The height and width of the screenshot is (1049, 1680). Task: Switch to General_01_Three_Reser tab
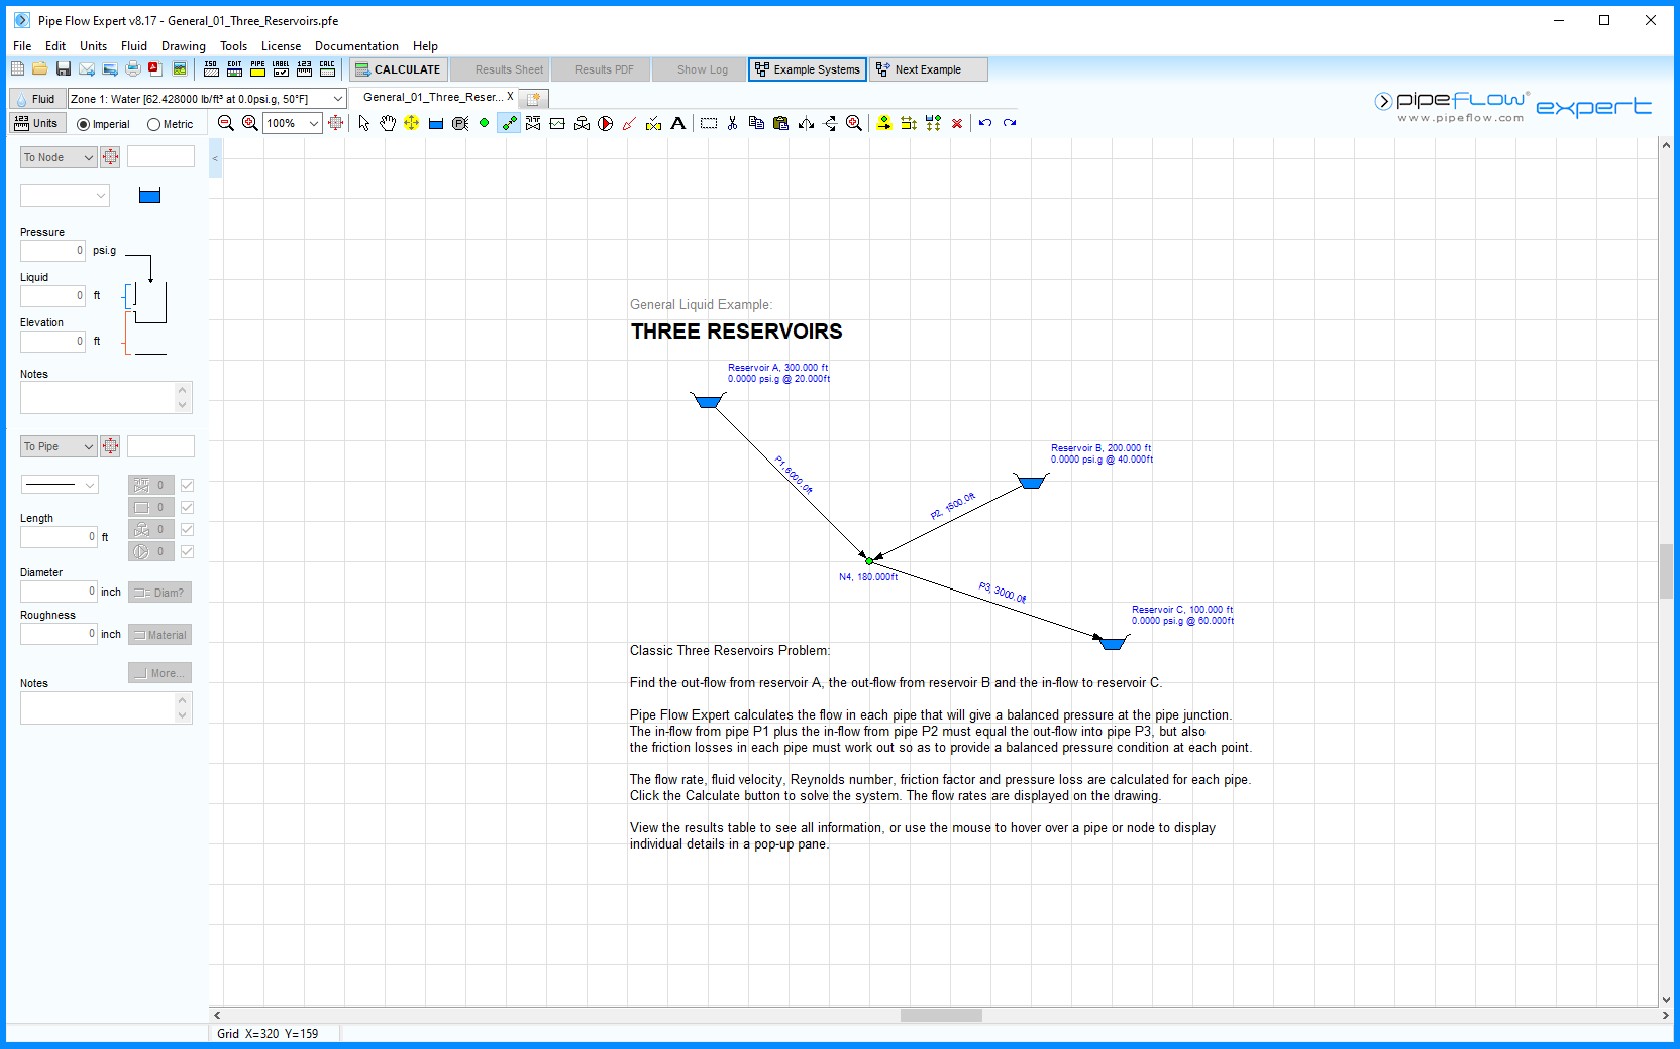[432, 97]
